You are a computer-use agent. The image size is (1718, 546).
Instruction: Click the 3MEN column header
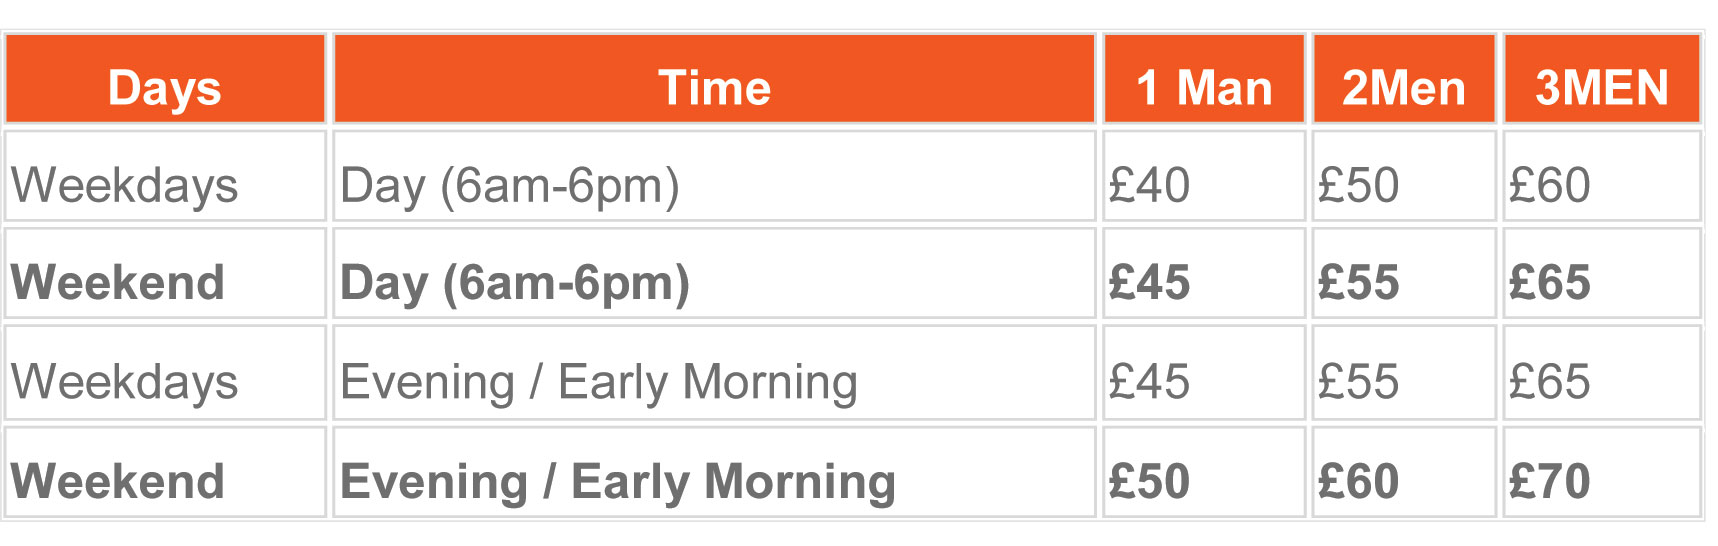pos(1602,79)
